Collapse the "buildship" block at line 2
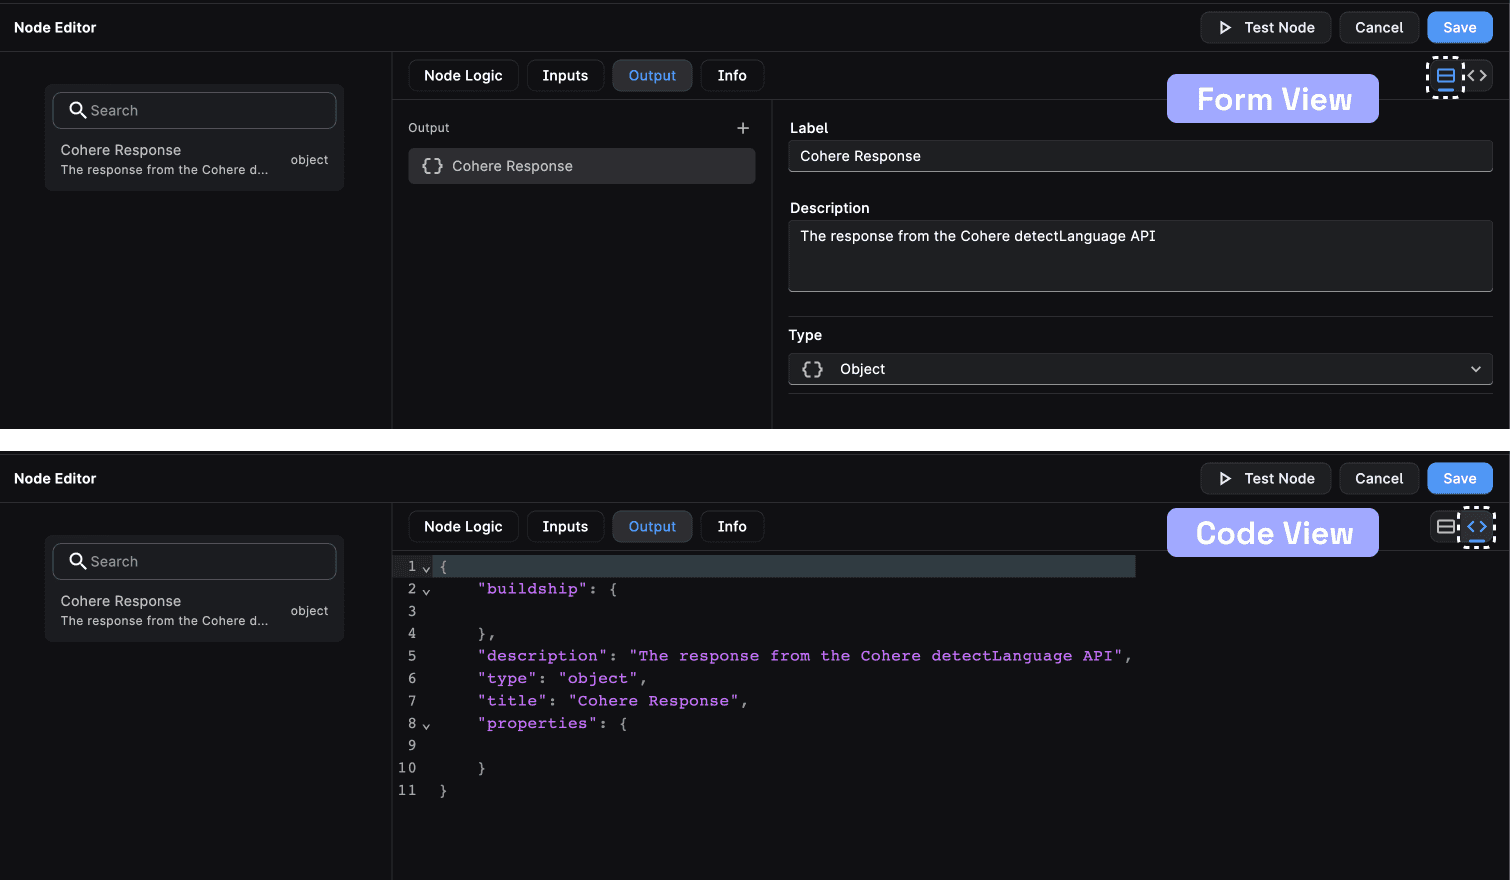Image resolution: width=1510 pixels, height=880 pixels. coord(427,590)
